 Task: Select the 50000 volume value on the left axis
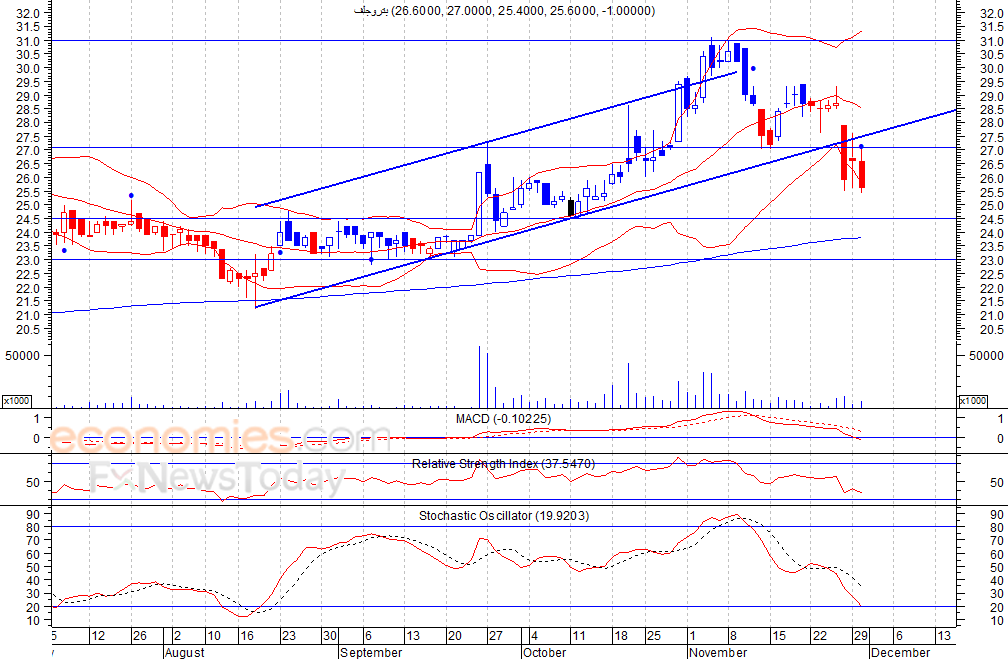click(24, 356)
